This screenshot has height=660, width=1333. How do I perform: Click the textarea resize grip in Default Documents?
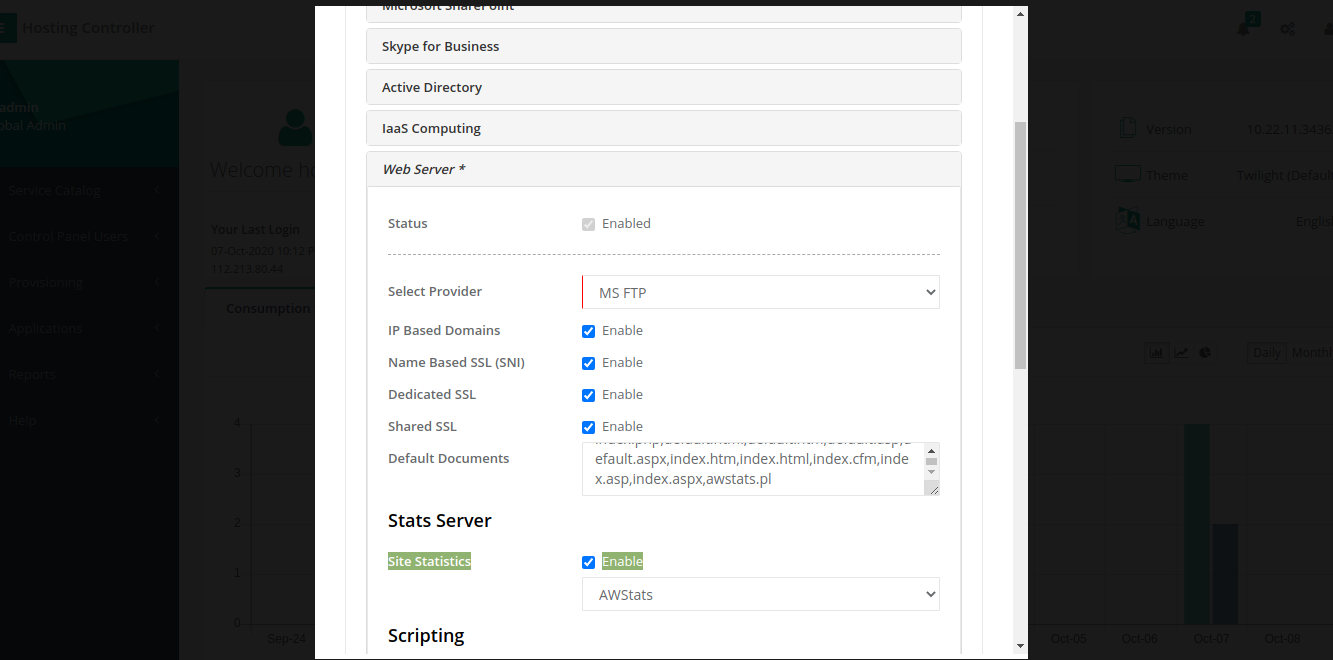coord(932,488)
